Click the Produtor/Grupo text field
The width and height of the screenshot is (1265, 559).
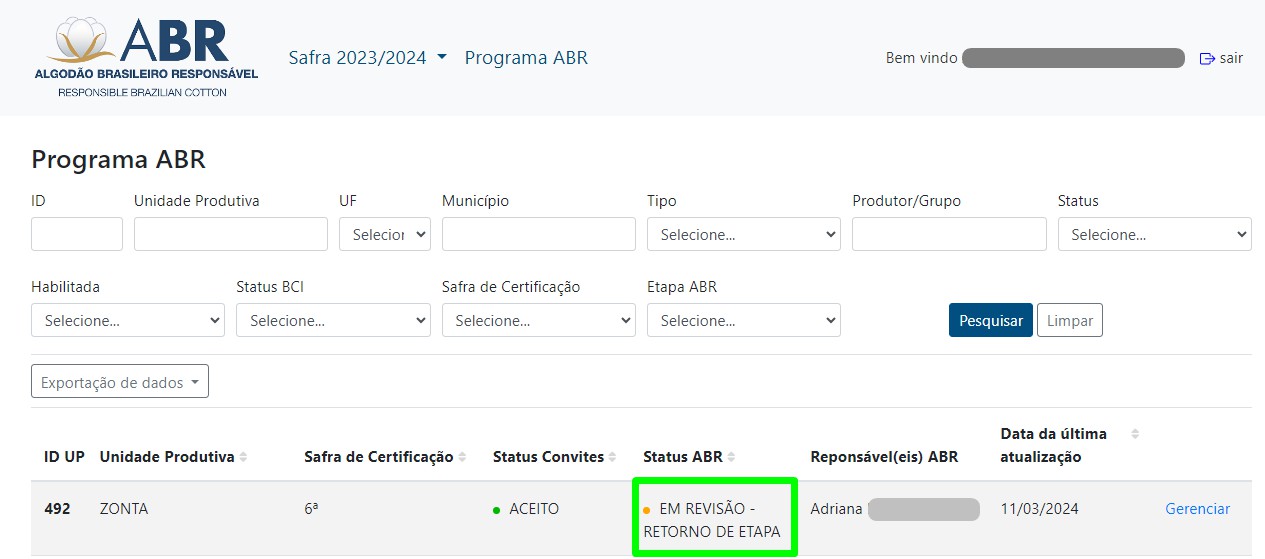coord(948,234)
